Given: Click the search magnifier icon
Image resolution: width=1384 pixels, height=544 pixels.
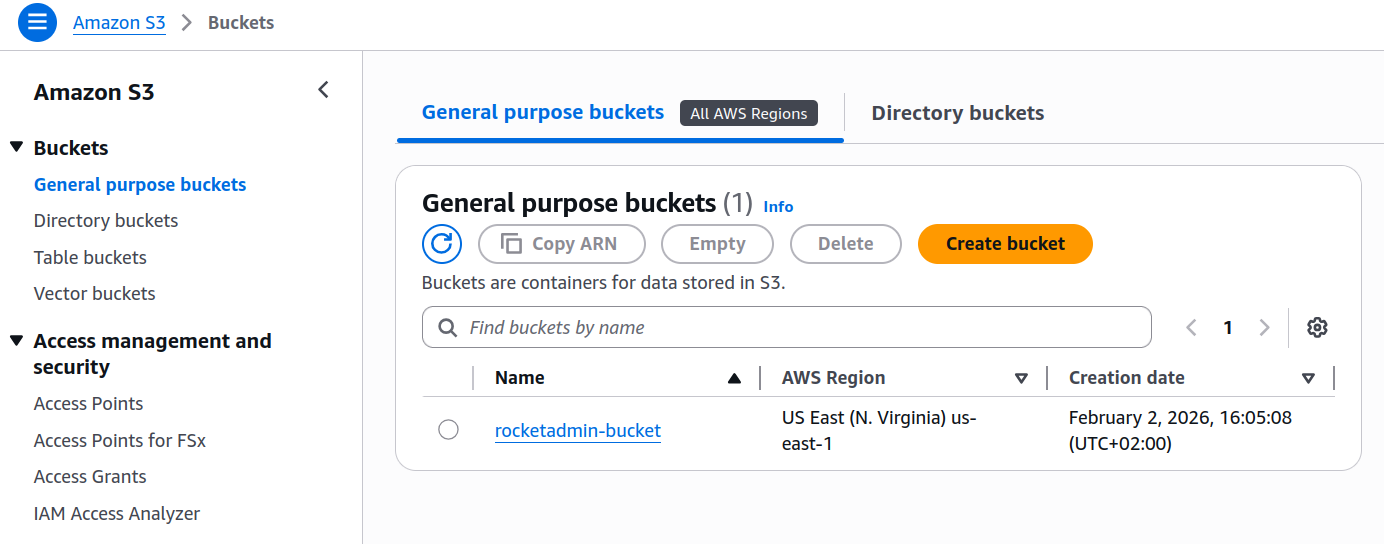Looking at the screenshot, I should 447,327.
